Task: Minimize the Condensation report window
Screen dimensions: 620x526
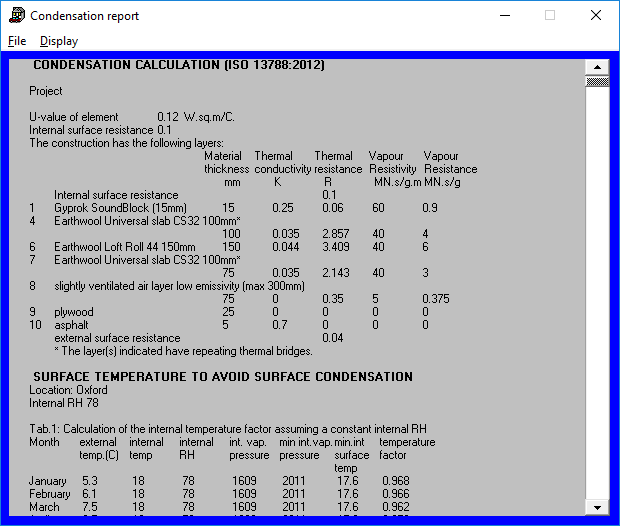Action: [505, 15]
